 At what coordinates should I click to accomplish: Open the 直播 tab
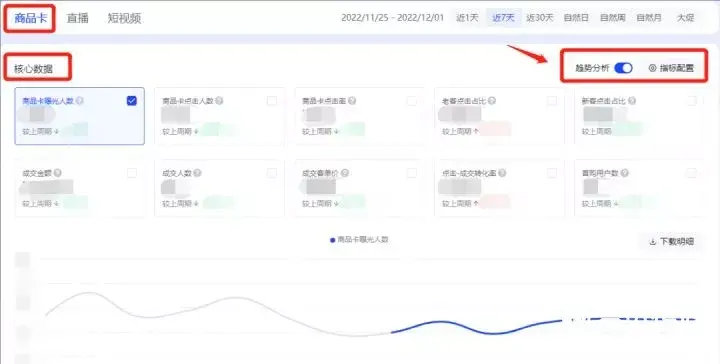[x=78, y=18]
